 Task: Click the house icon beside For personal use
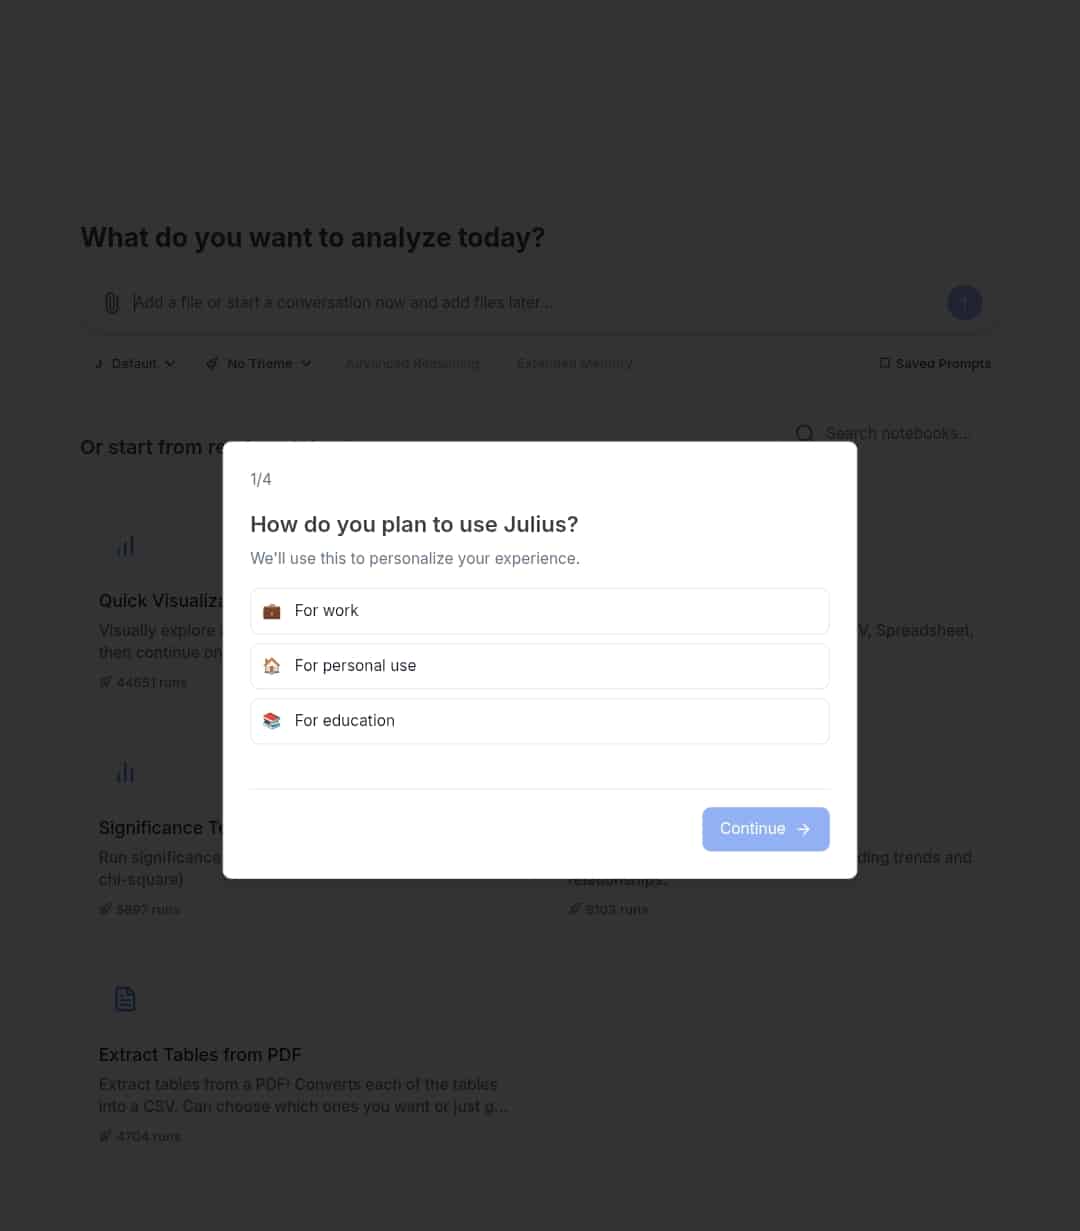(x=272, y=666)
